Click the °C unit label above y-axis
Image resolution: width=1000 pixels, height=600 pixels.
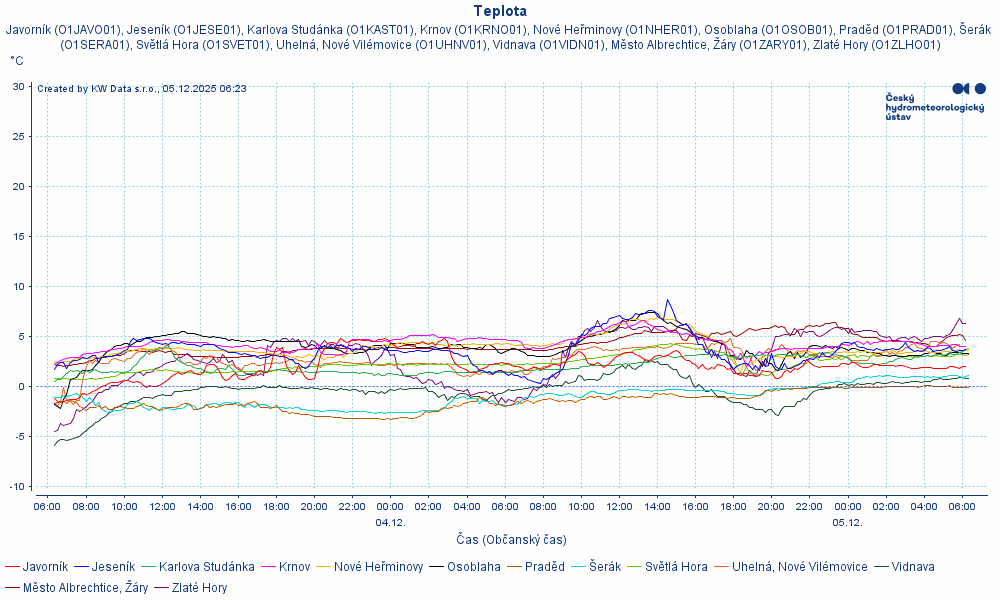tap(17, 61)
